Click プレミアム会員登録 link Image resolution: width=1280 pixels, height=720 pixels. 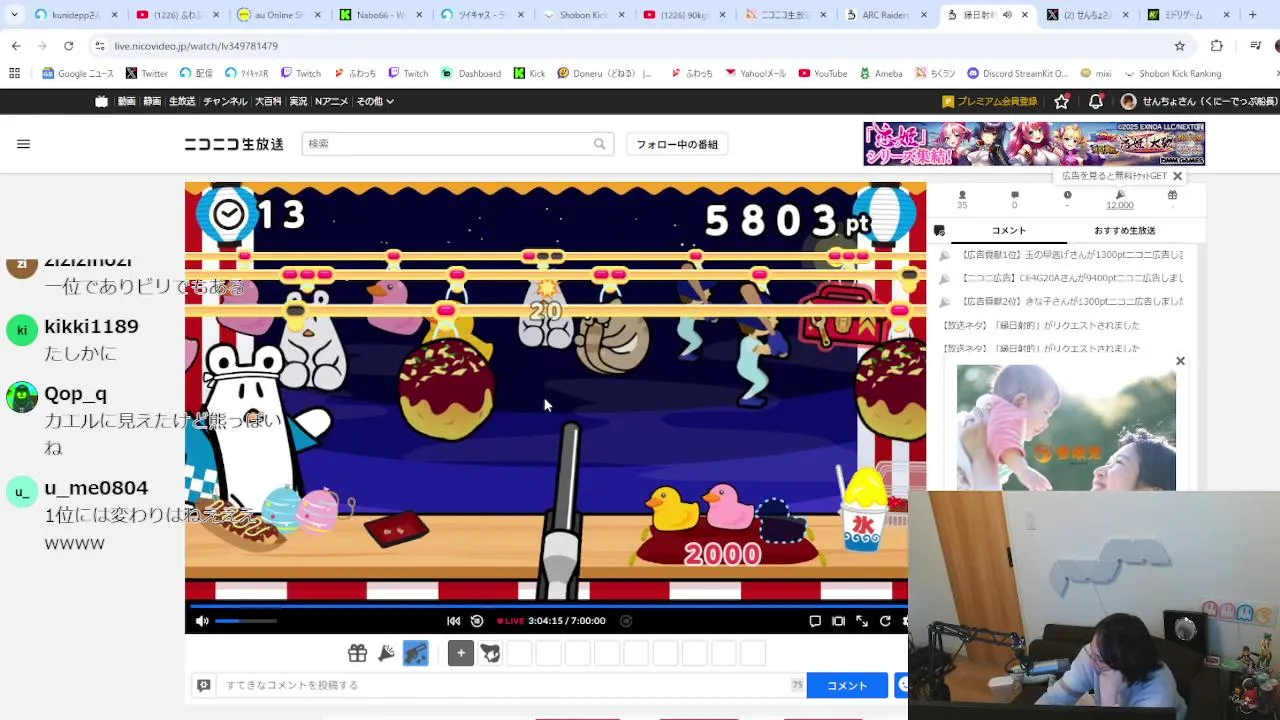(990, 102)
